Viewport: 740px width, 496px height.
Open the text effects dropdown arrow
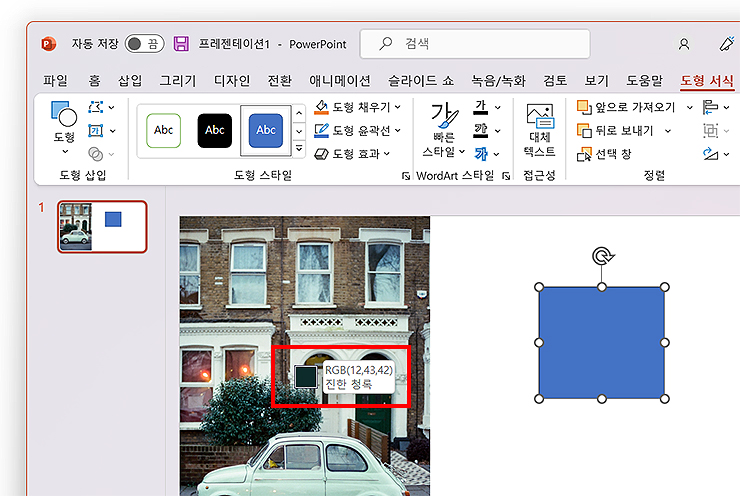[x=496, y=154]
